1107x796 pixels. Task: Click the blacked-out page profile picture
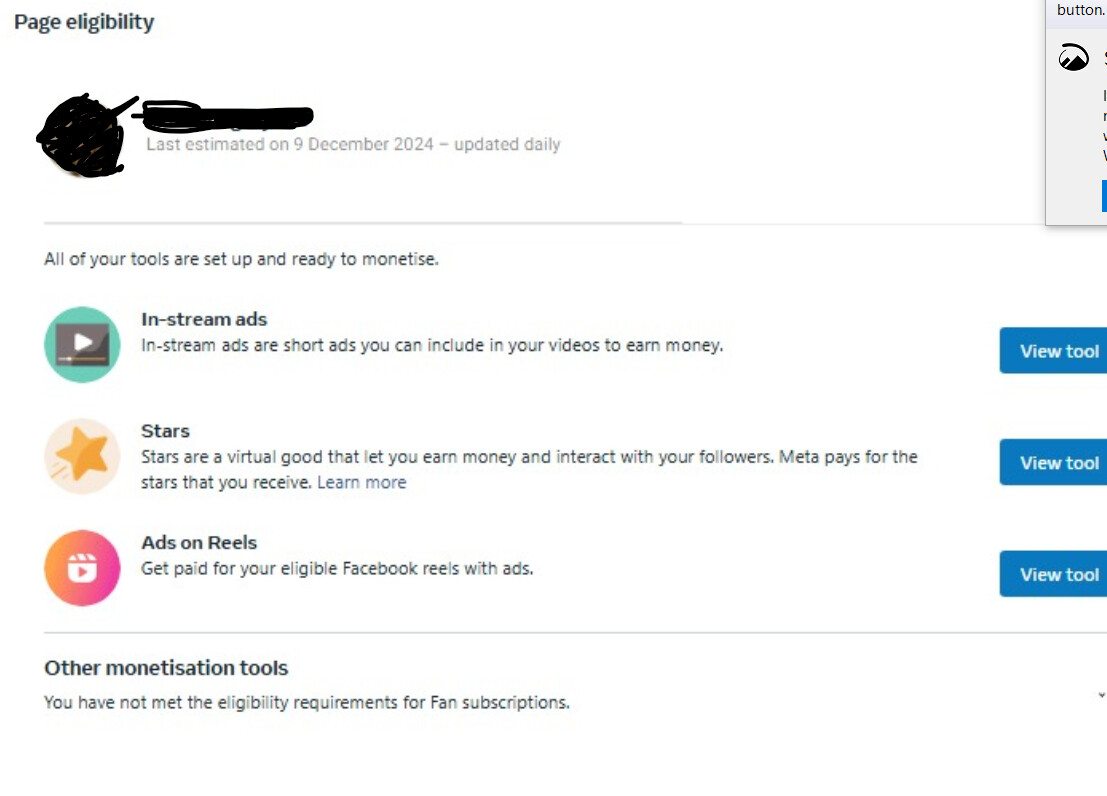(x=81, y=135)
